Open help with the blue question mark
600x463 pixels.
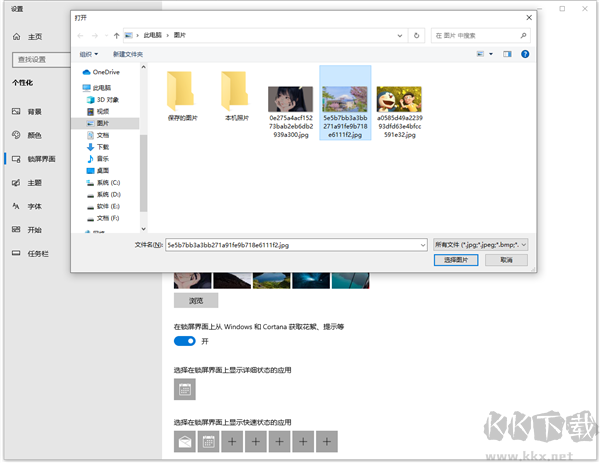(525, 54)
